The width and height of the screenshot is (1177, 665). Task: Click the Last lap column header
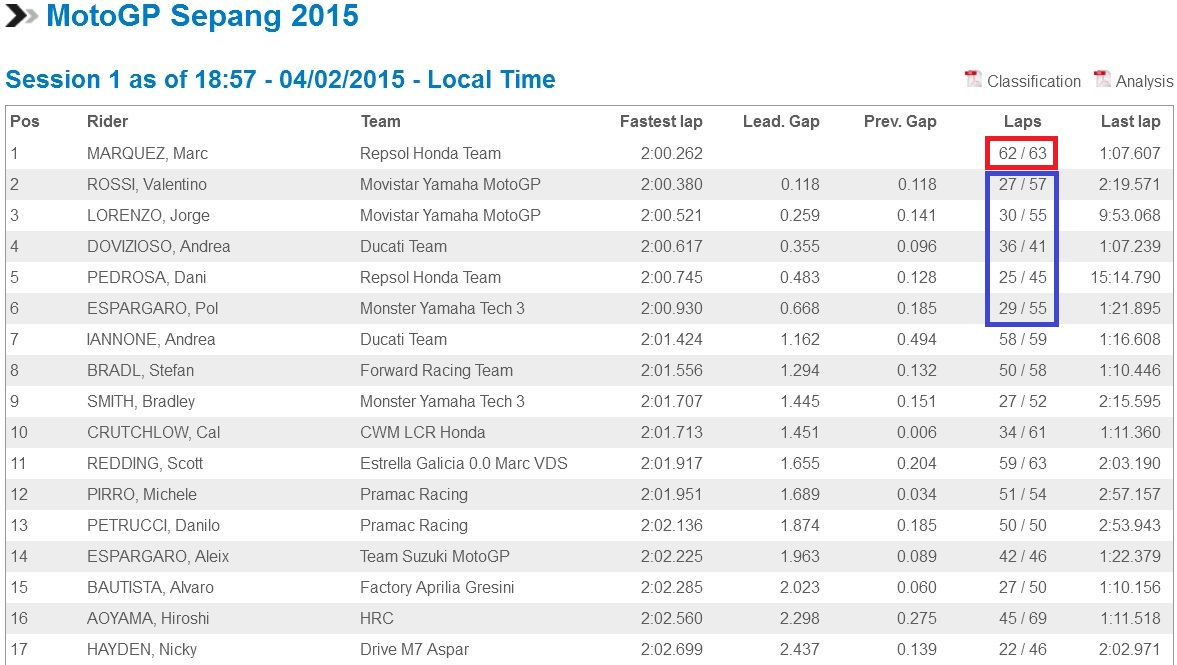point(1130,122)
